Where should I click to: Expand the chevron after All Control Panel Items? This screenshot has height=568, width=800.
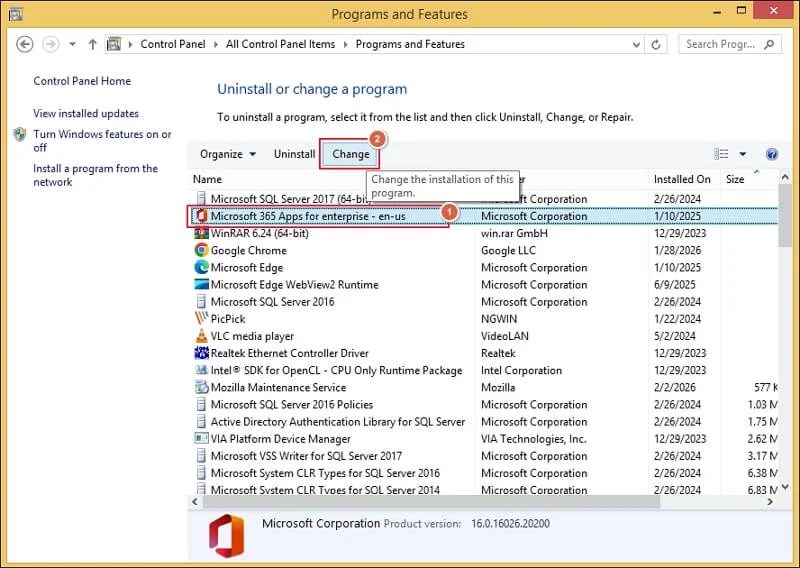click(x=345, y=44)
